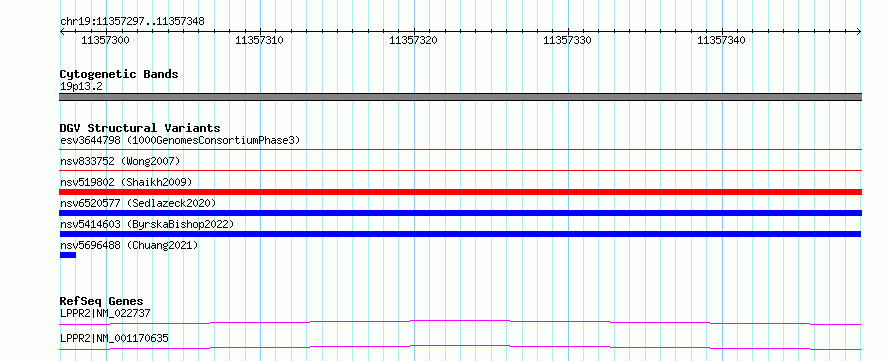Click the short blue nsv5696488 variant bar
Viewport: 890px width, 361px height.
point(68,255)
